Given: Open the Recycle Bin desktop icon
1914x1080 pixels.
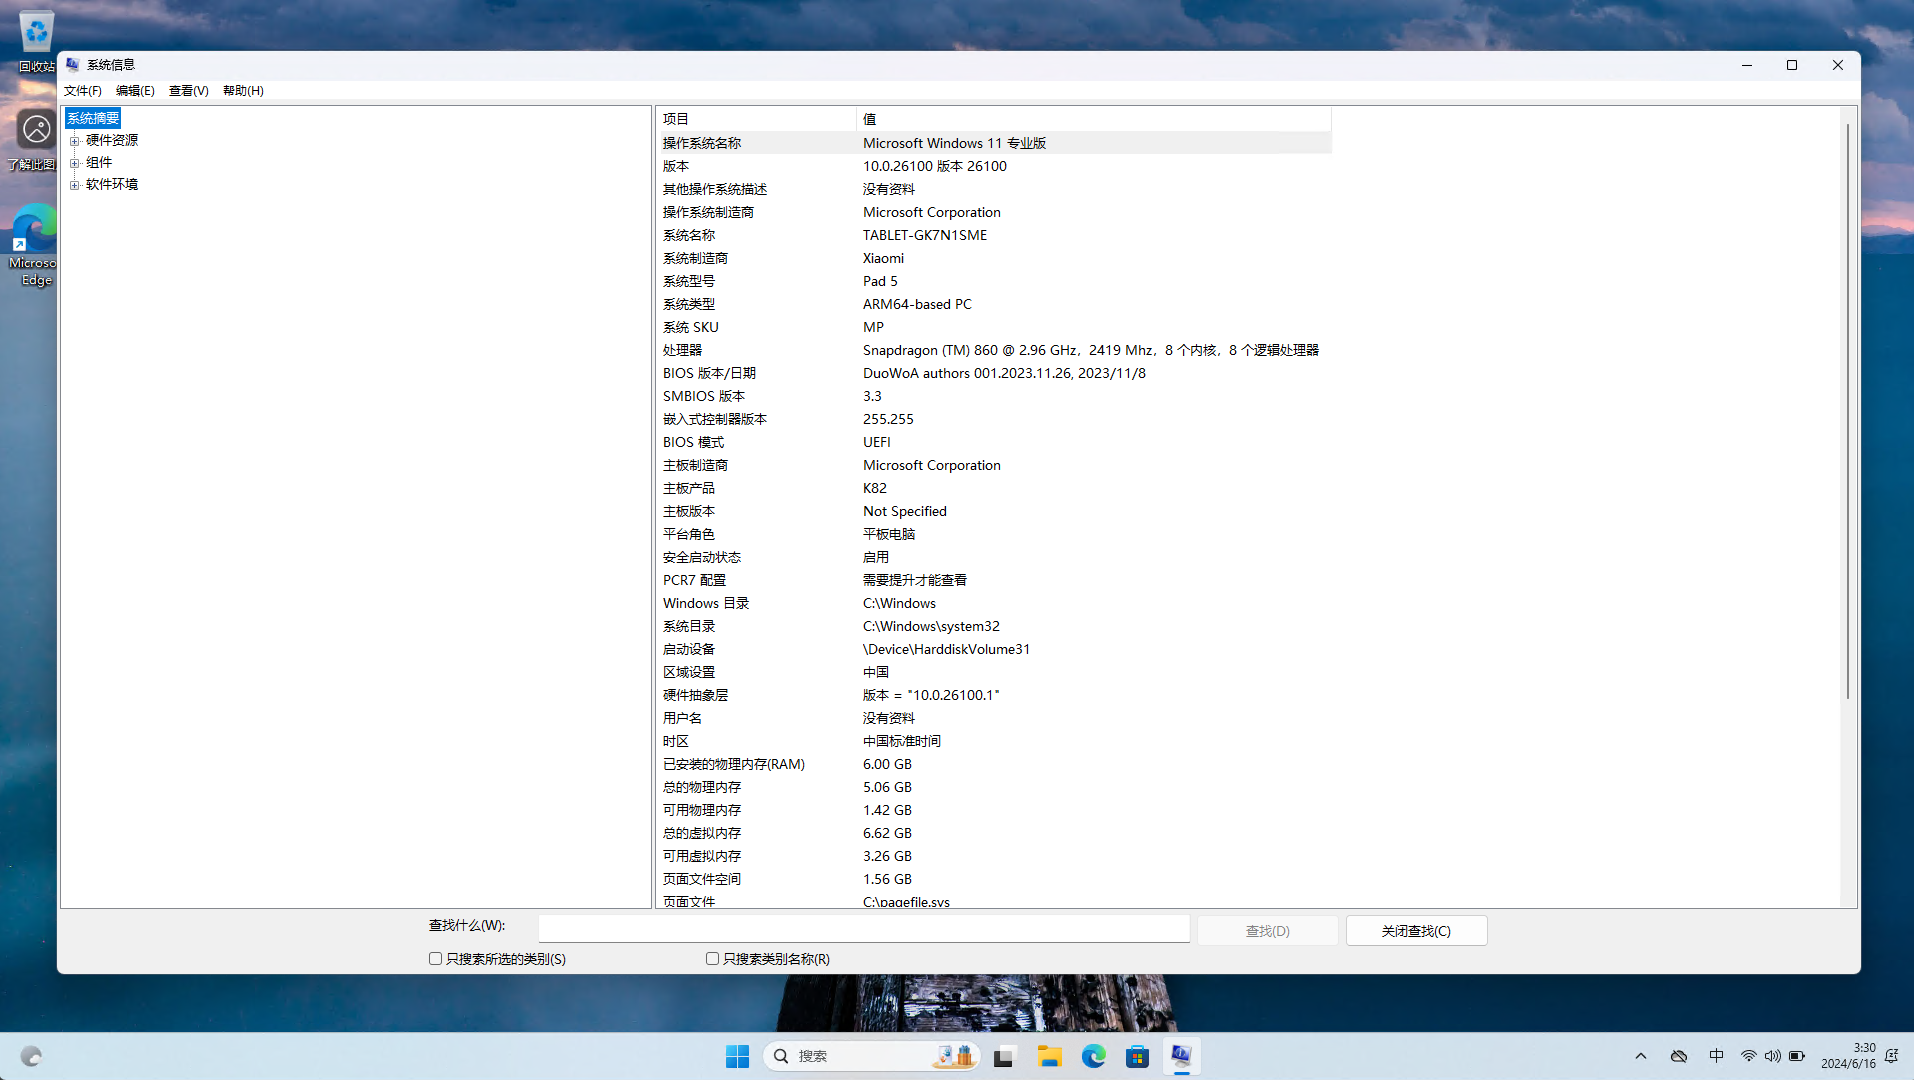Looking at the screenshot, I should click(x=36, y=35).
